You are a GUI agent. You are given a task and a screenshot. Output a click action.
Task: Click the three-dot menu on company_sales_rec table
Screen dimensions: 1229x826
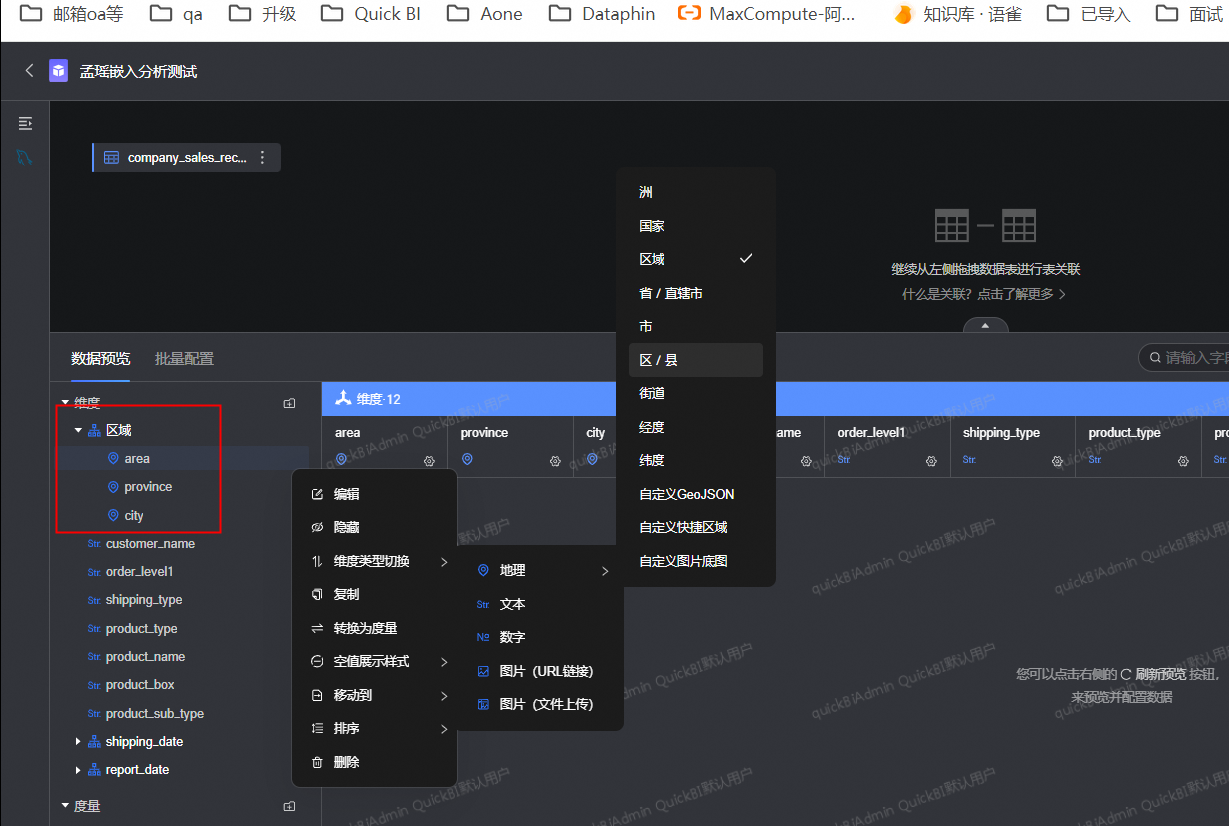pyautogui.click(x=263, y=157)
